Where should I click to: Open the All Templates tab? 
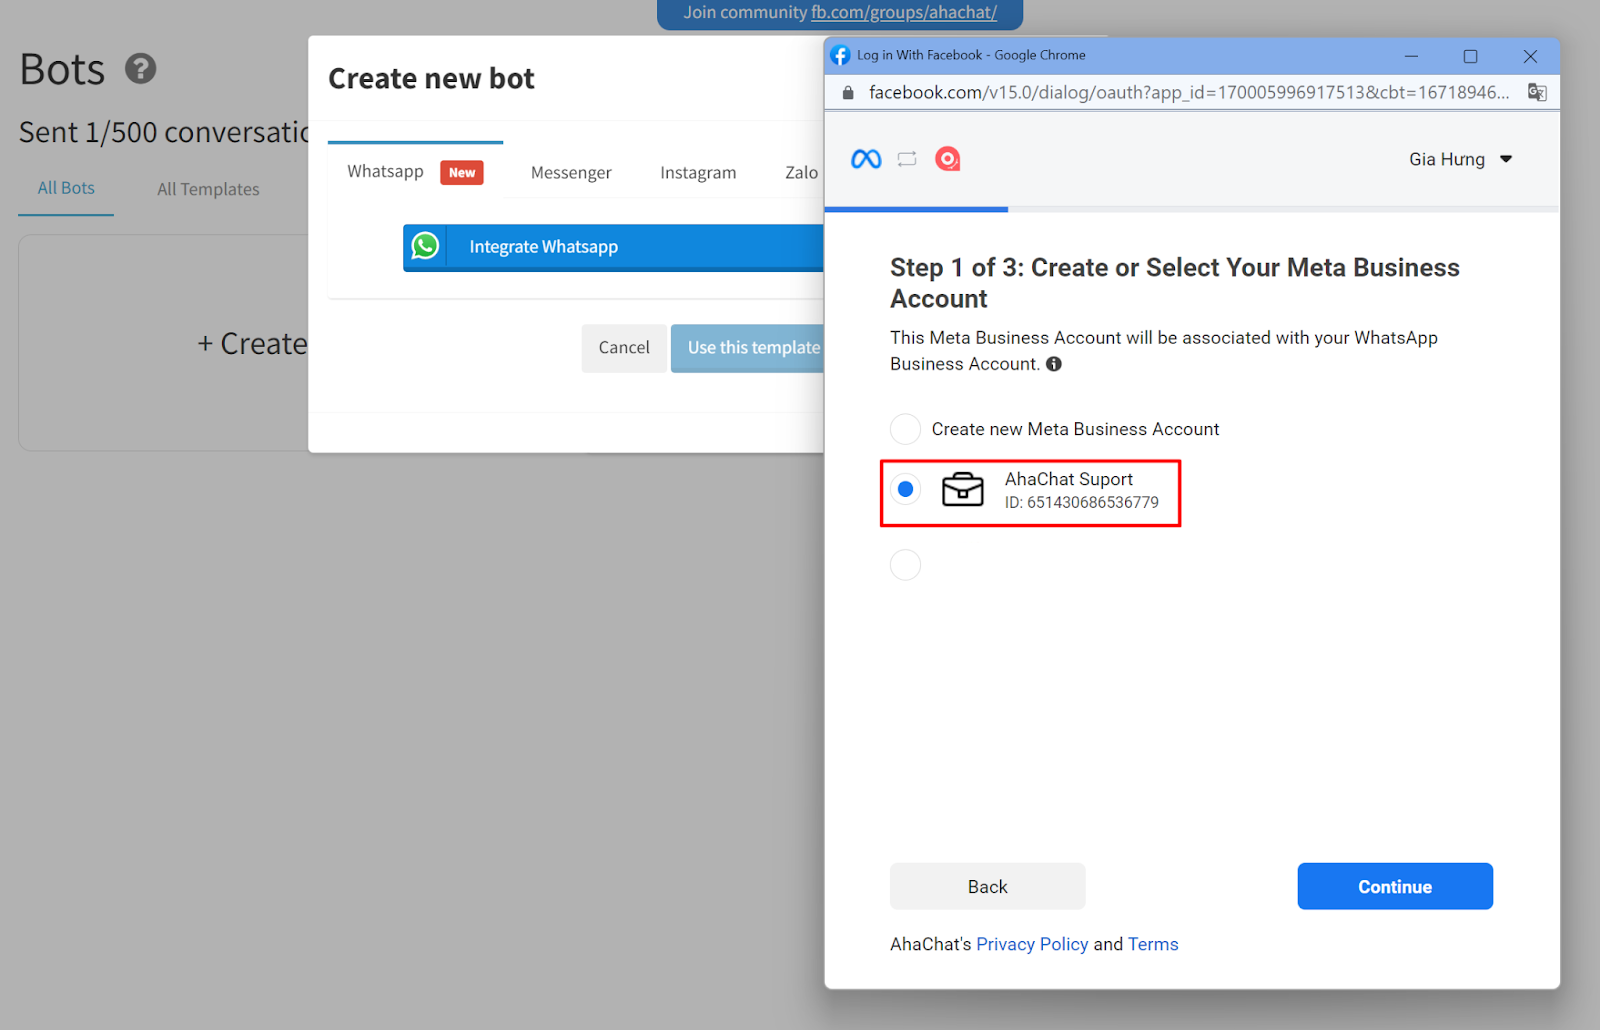(208, 189)
